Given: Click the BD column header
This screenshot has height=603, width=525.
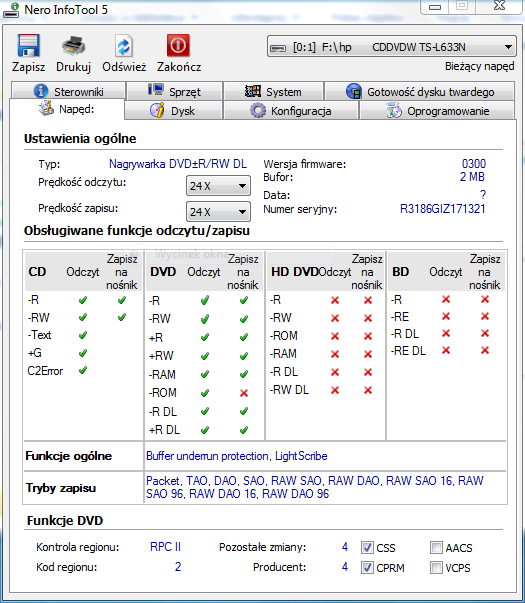Looking at the screenshot, I should click(x=400, y=272).
